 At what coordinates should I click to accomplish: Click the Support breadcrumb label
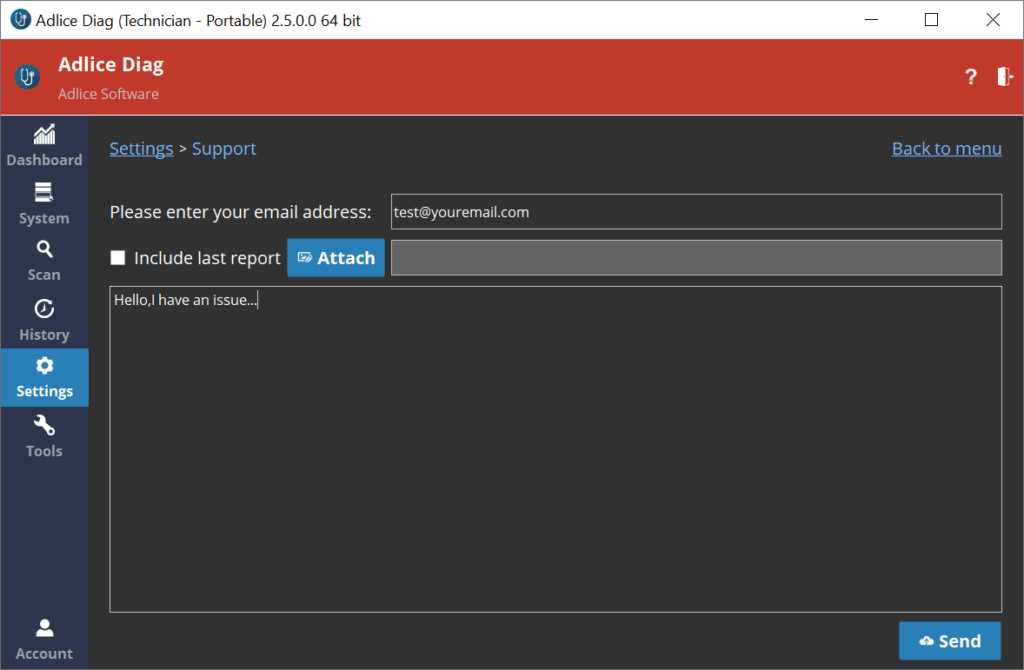pyautogui.click(x=224, y=149)
